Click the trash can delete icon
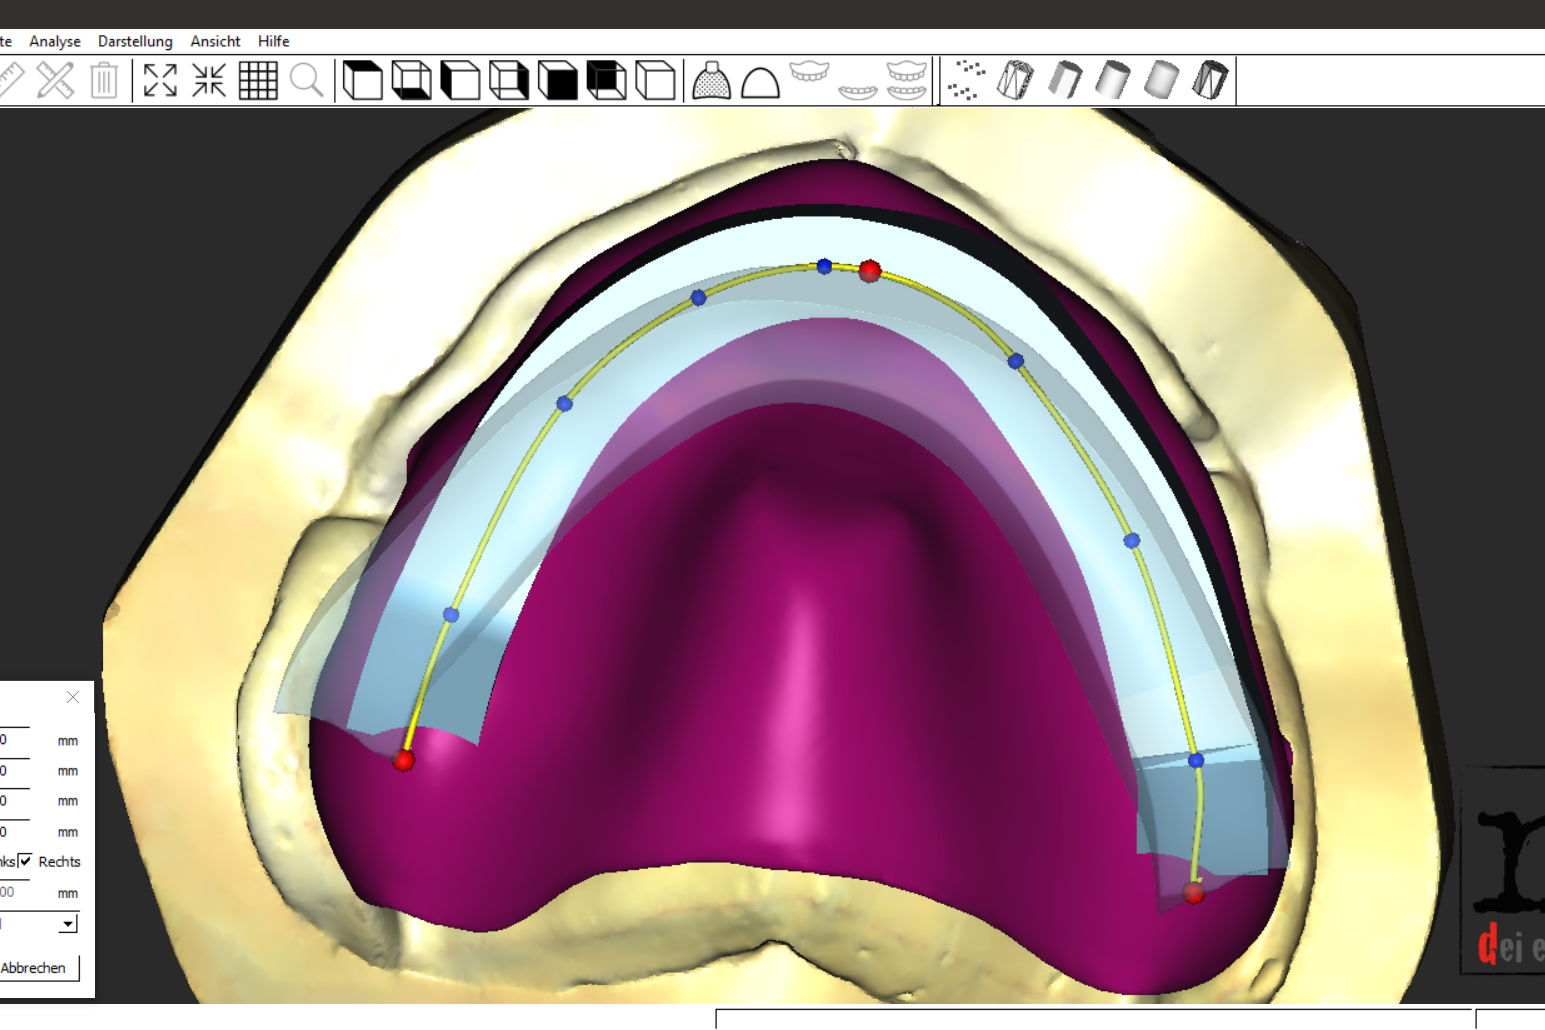 (104, 80)
